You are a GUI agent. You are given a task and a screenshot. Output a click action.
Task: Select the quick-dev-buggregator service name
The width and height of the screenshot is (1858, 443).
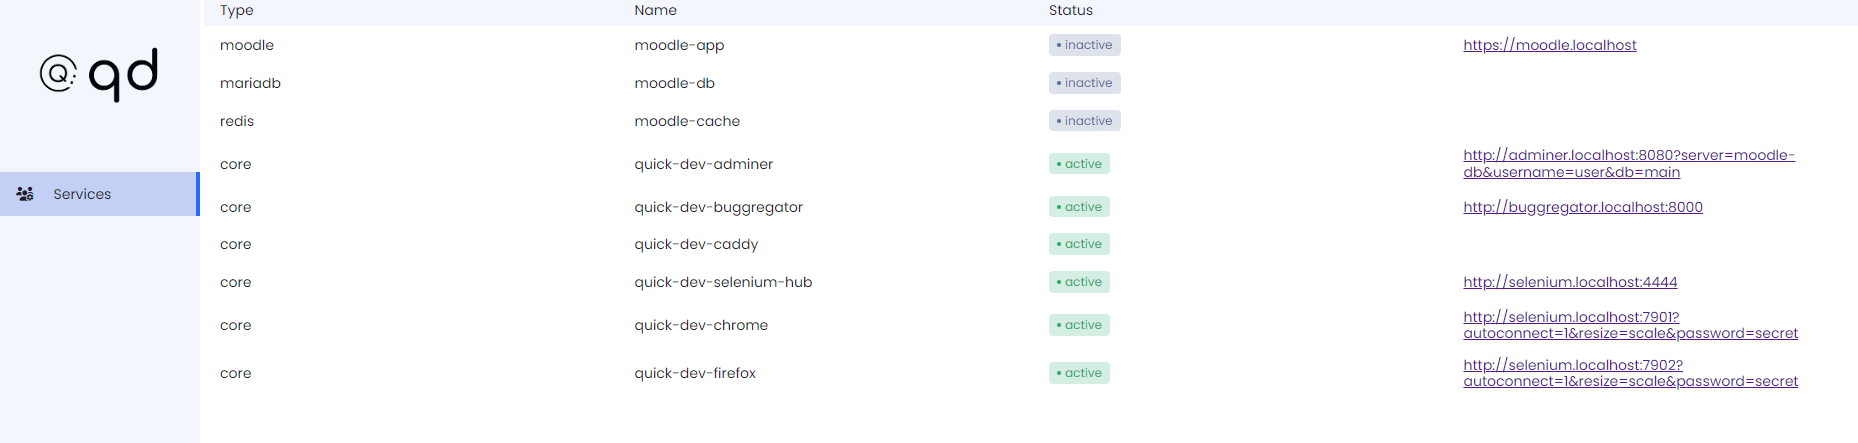(718, 207)
